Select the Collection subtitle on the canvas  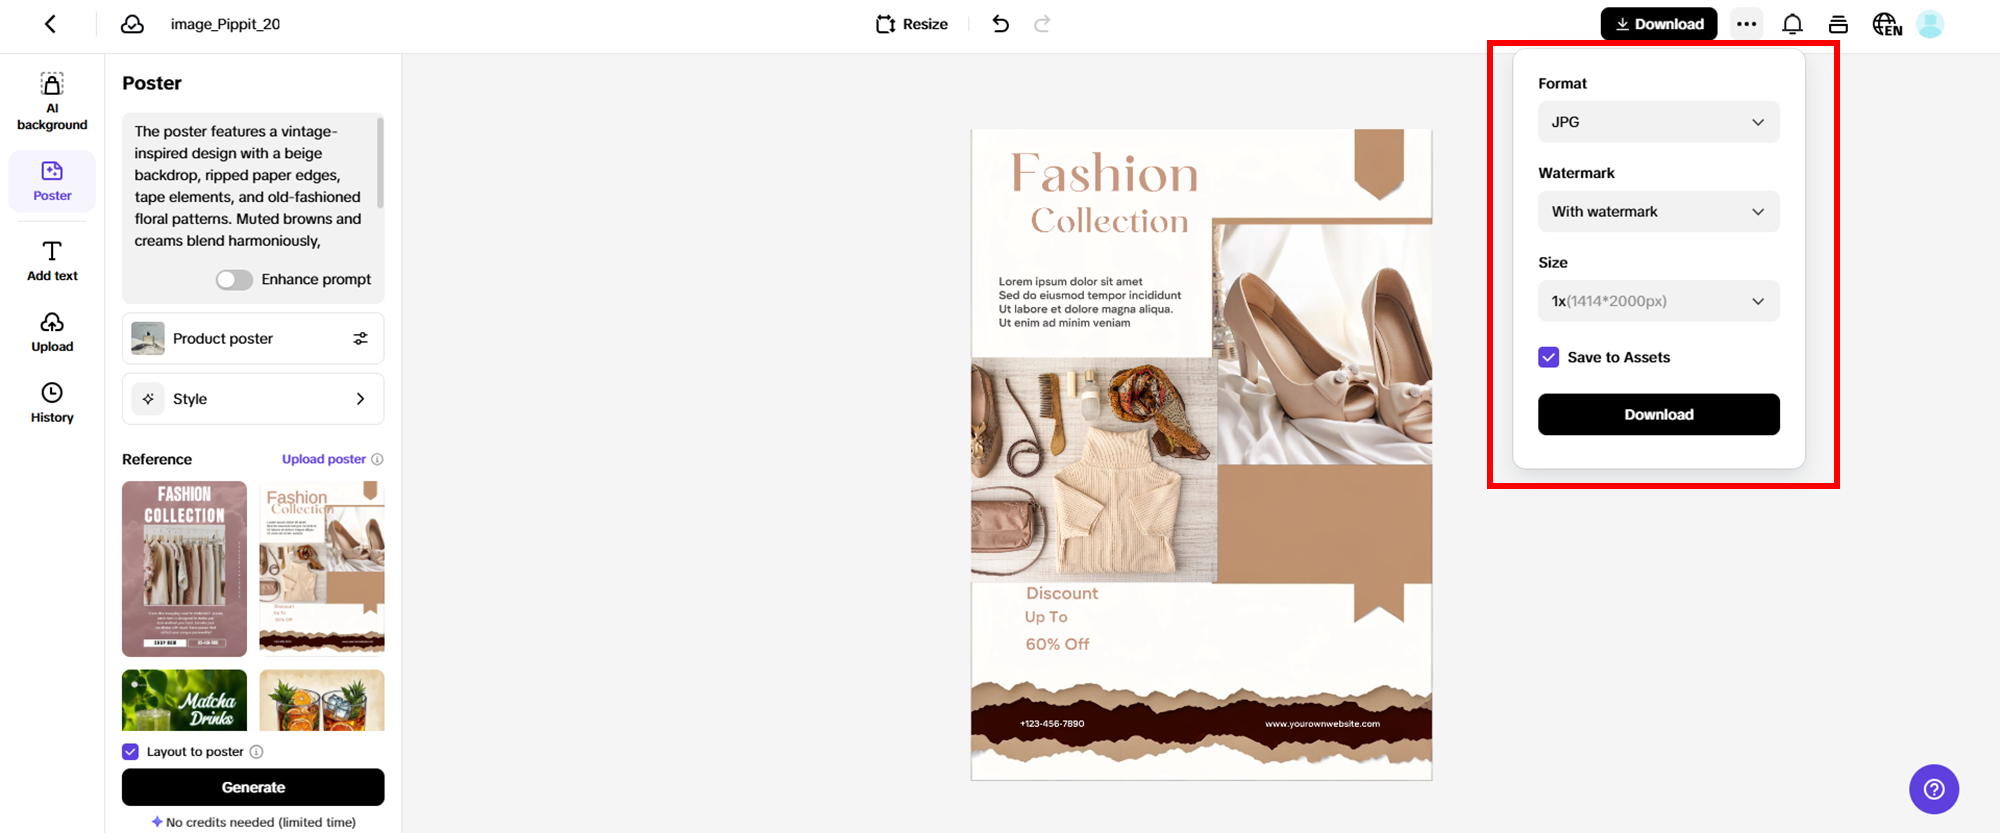click(x=1109, y=220)
